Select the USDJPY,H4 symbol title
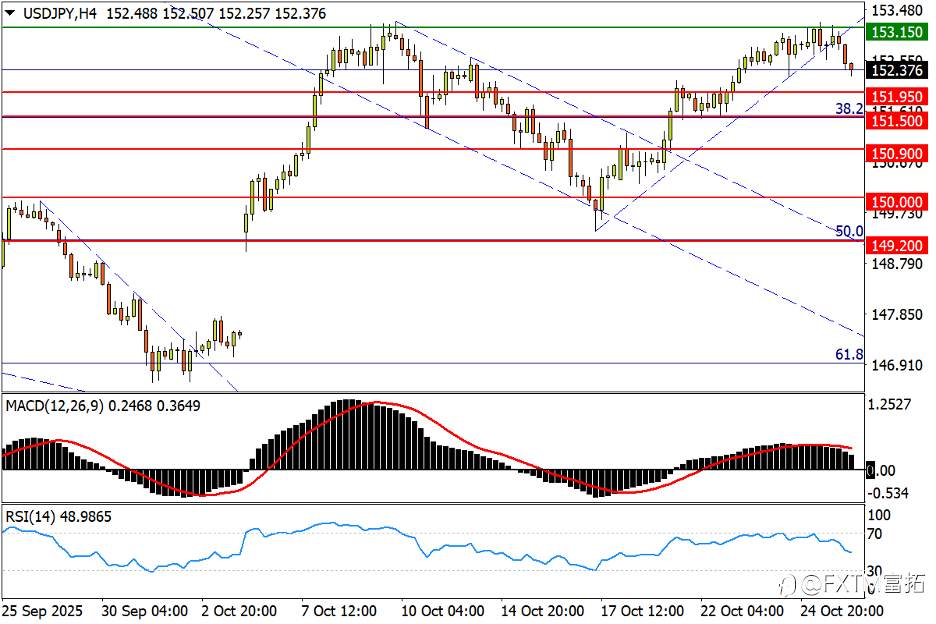936x624 pixels. point(60,13)
